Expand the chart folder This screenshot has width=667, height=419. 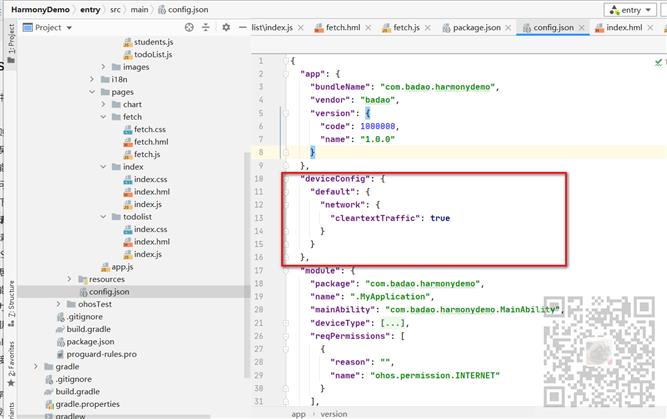pyautogui.click(x=103, y=104)
